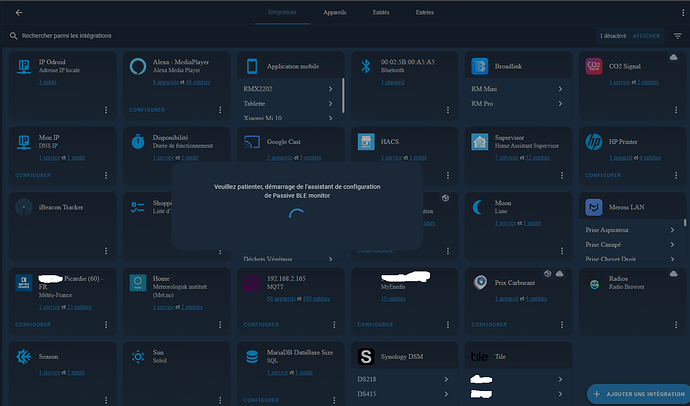Click AJOUTER UNE INTÉGRATION button

(x=639, y=394)
